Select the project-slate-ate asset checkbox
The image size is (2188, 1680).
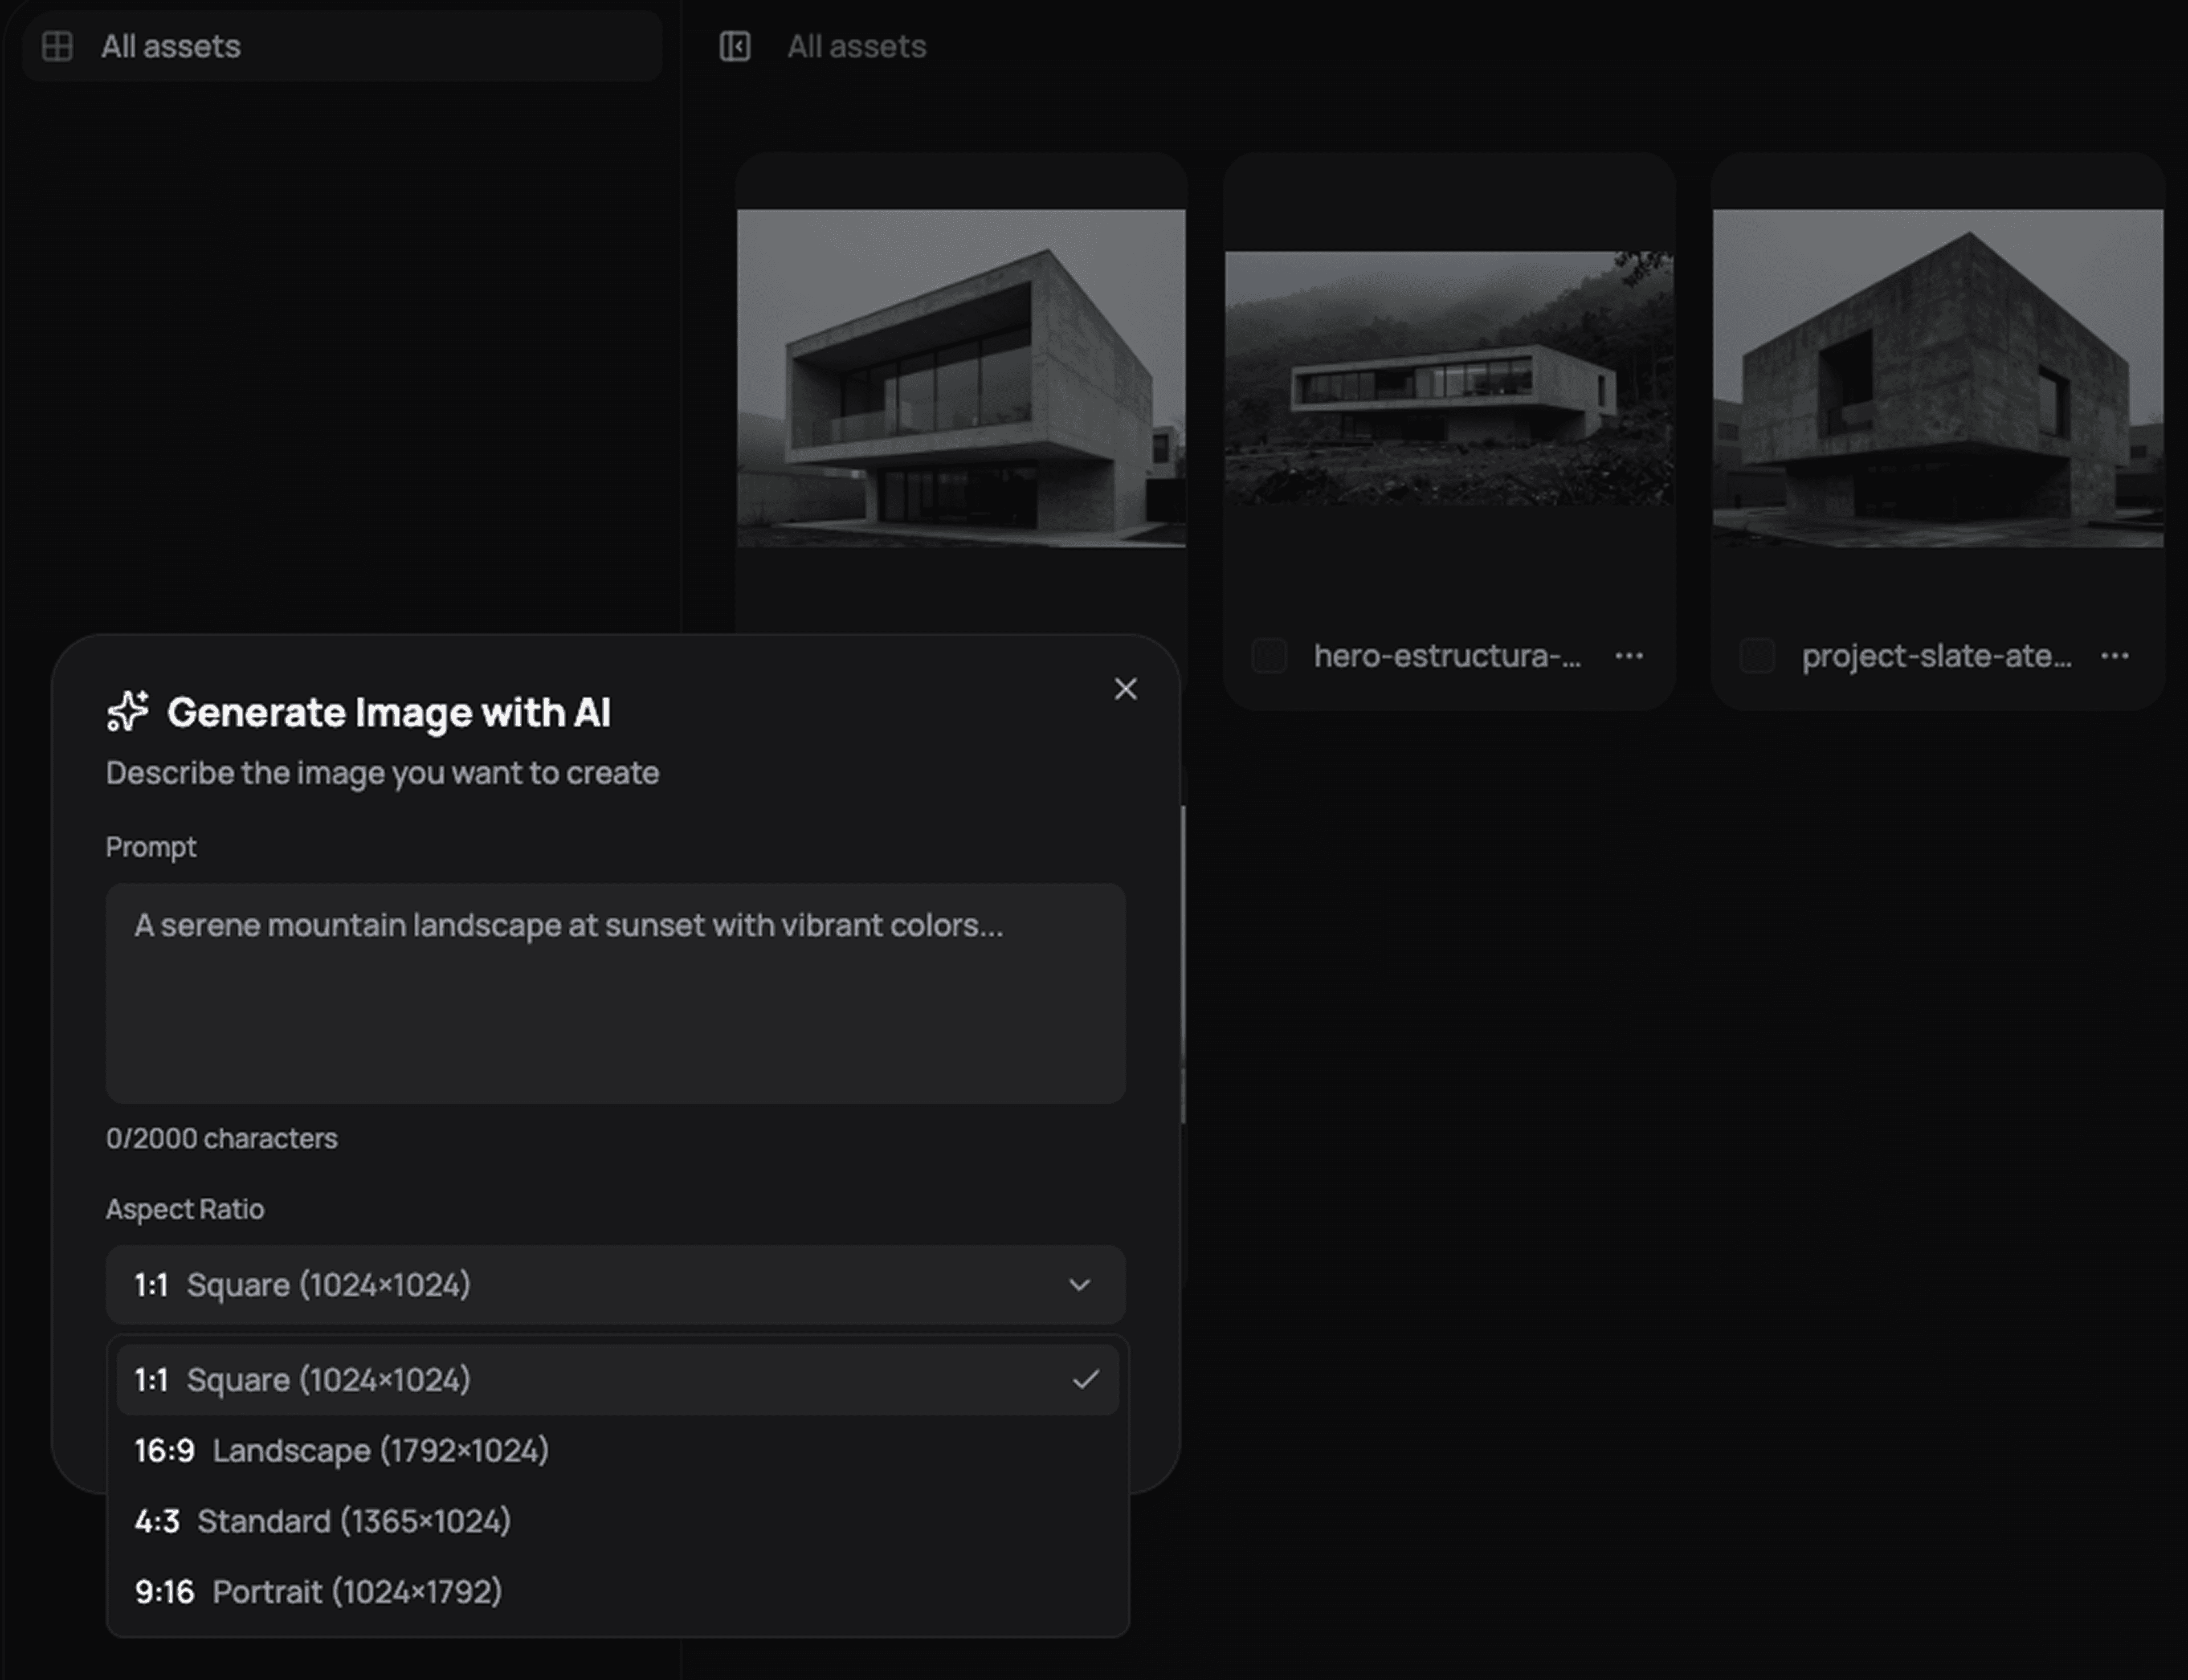click(1757, 656)
